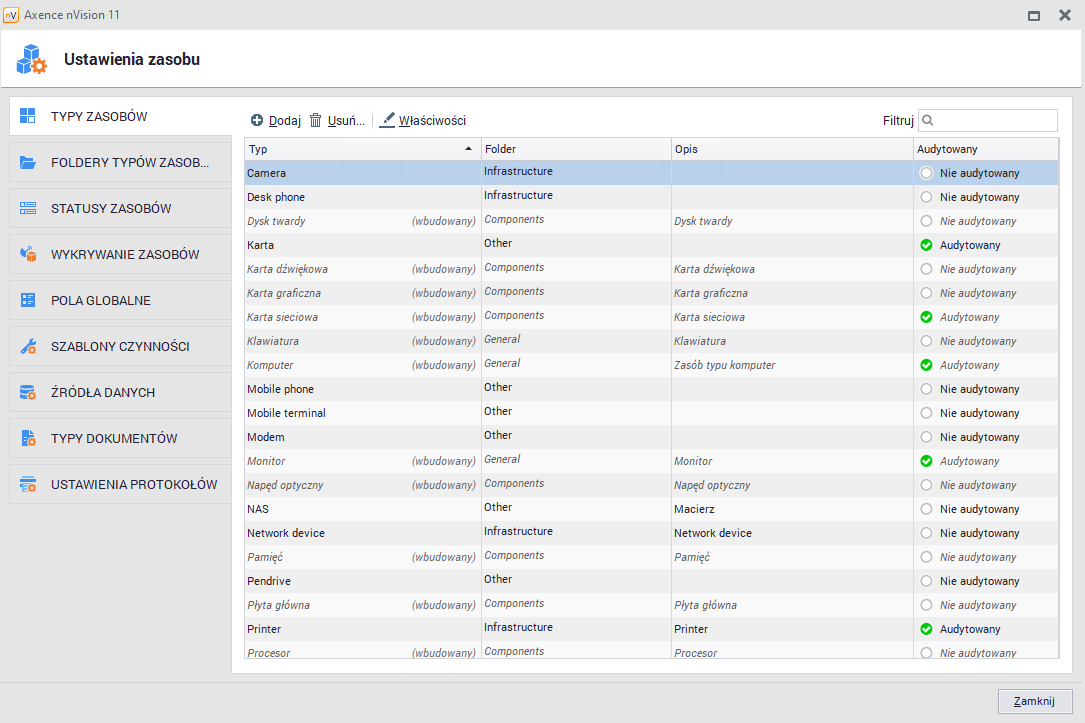Toggle audit status for Printer row

pyautogui.click(x=926, y=629)
